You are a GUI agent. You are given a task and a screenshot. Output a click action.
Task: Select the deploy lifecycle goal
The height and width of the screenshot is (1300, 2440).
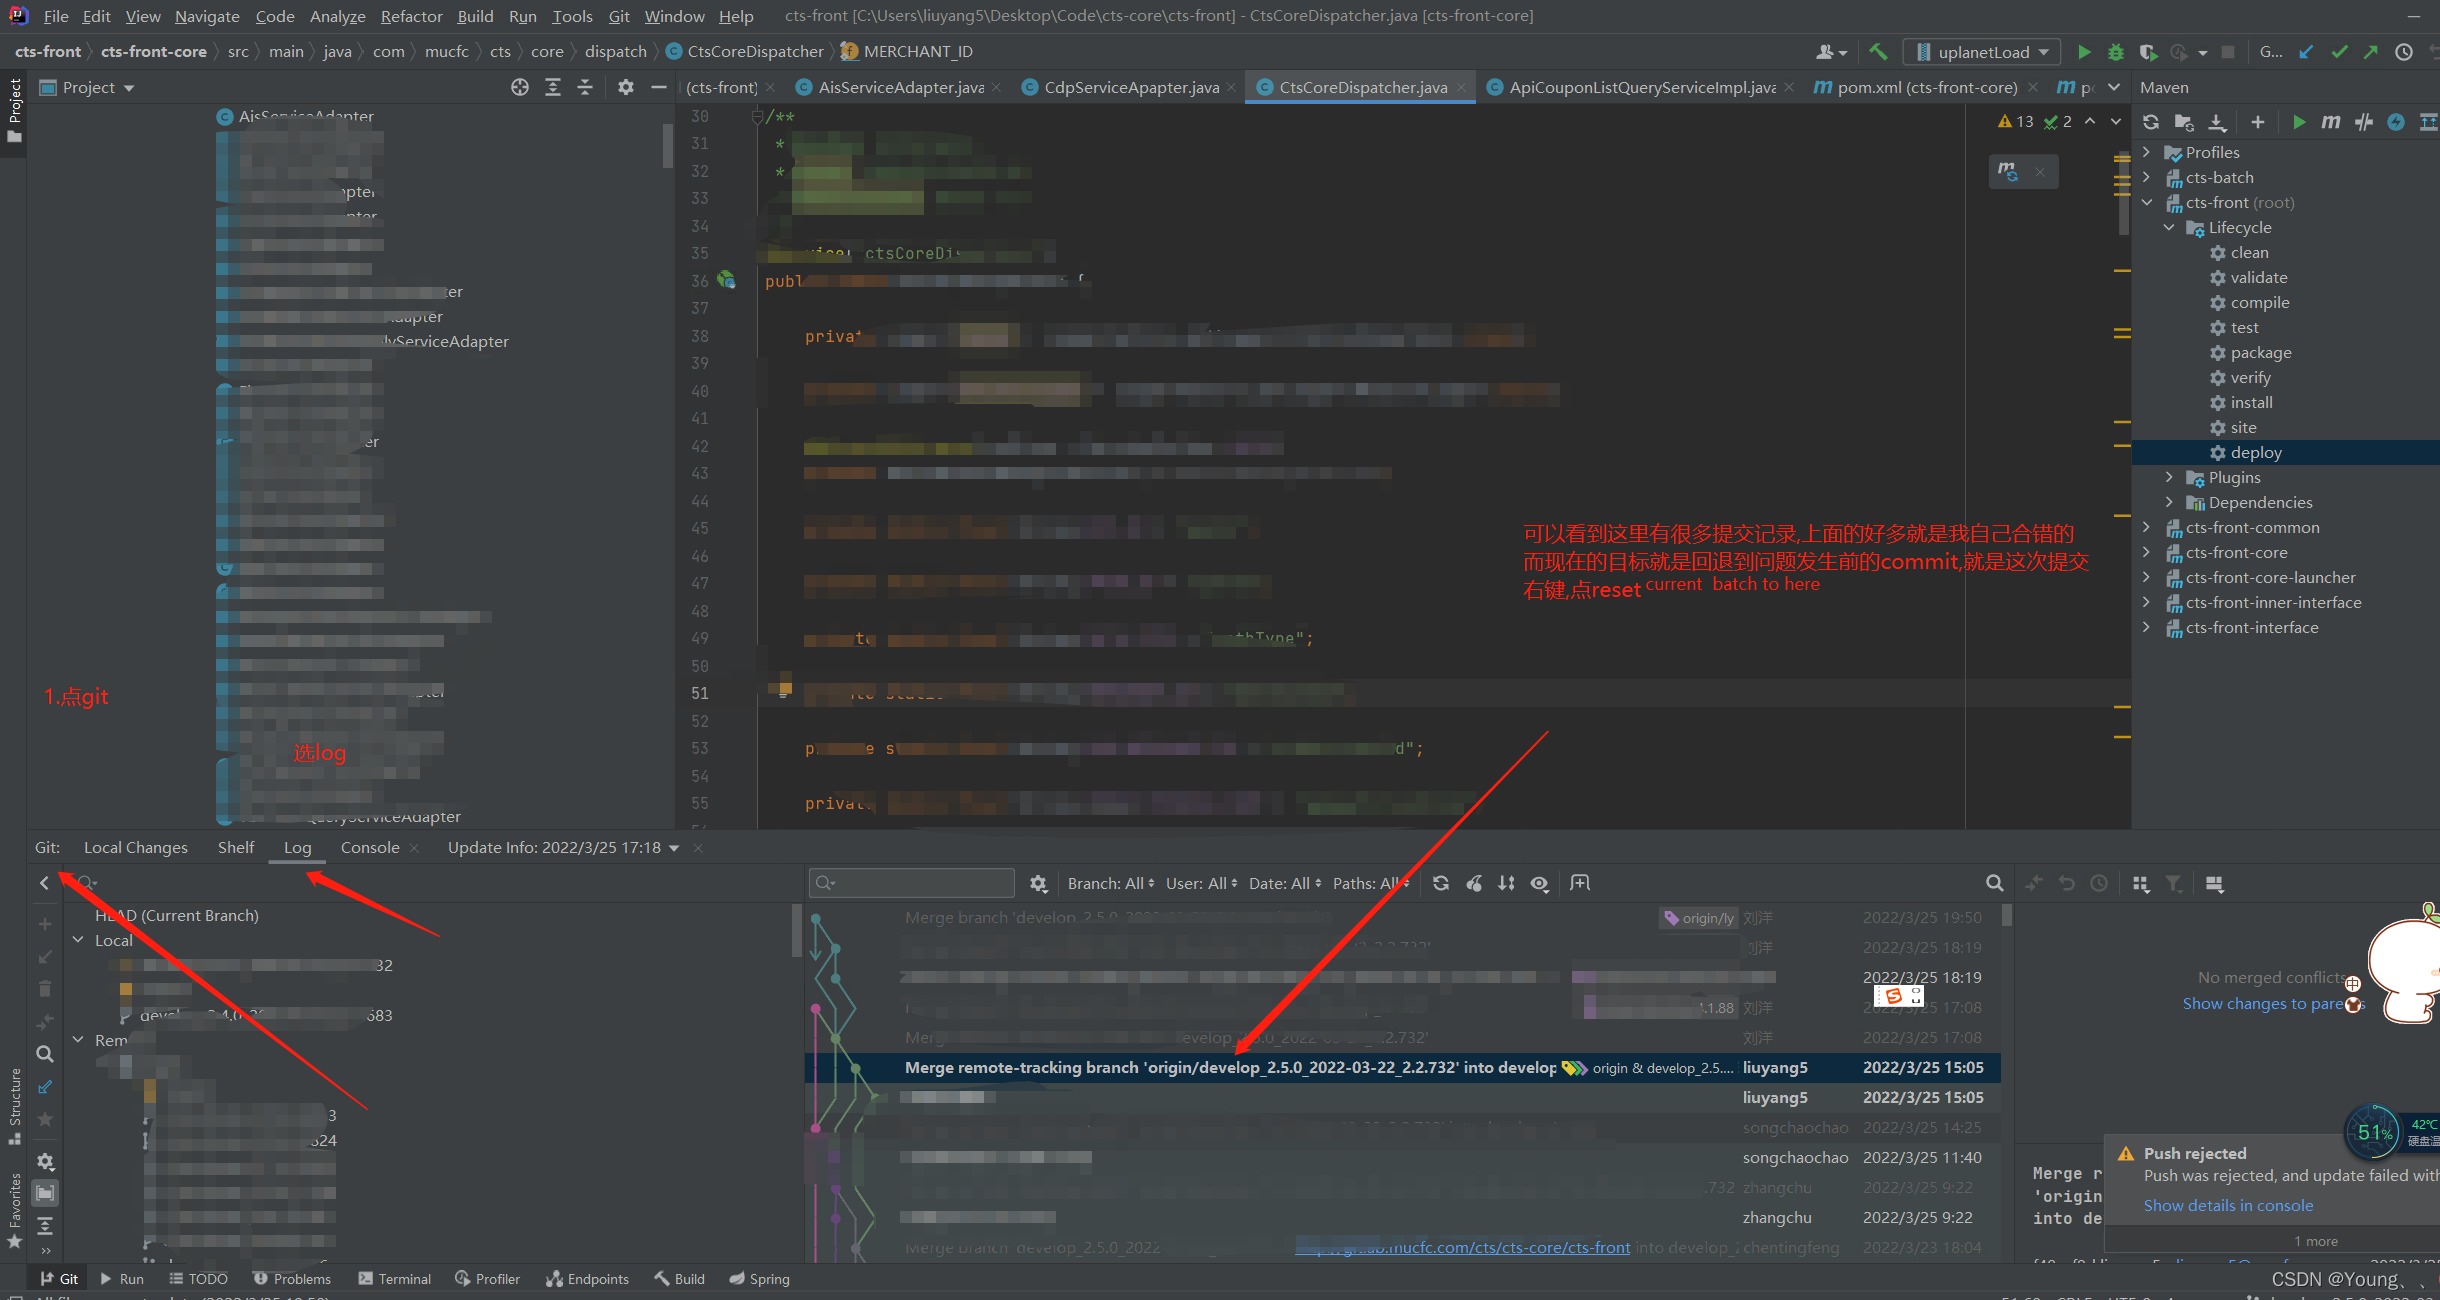pyautogui.click(x=2255, y=452)
